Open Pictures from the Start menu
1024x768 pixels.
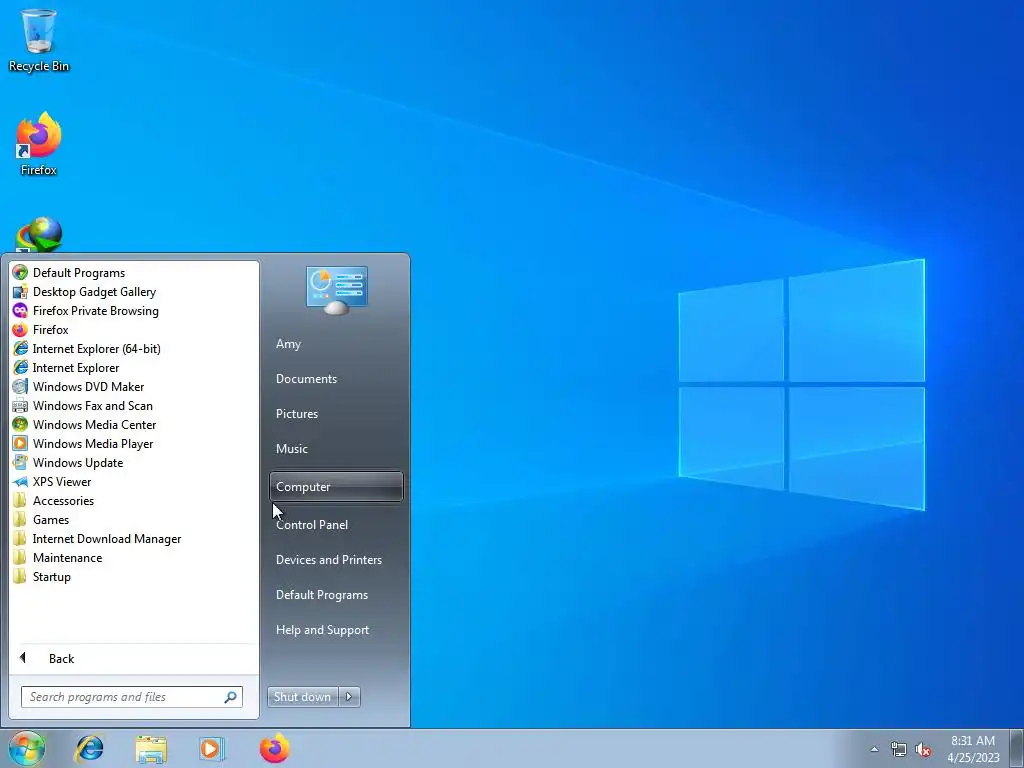[x=297, y=414]
